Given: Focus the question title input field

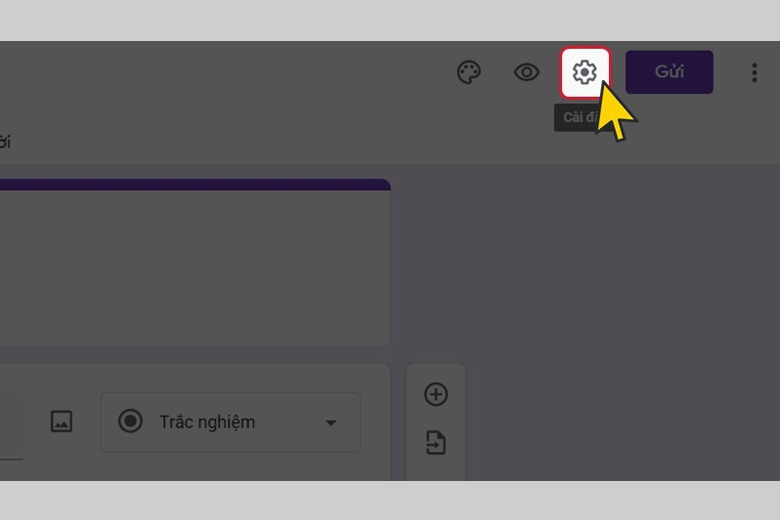Looking at the screenshot, I should pyautogui.click(x=11, y=426).
